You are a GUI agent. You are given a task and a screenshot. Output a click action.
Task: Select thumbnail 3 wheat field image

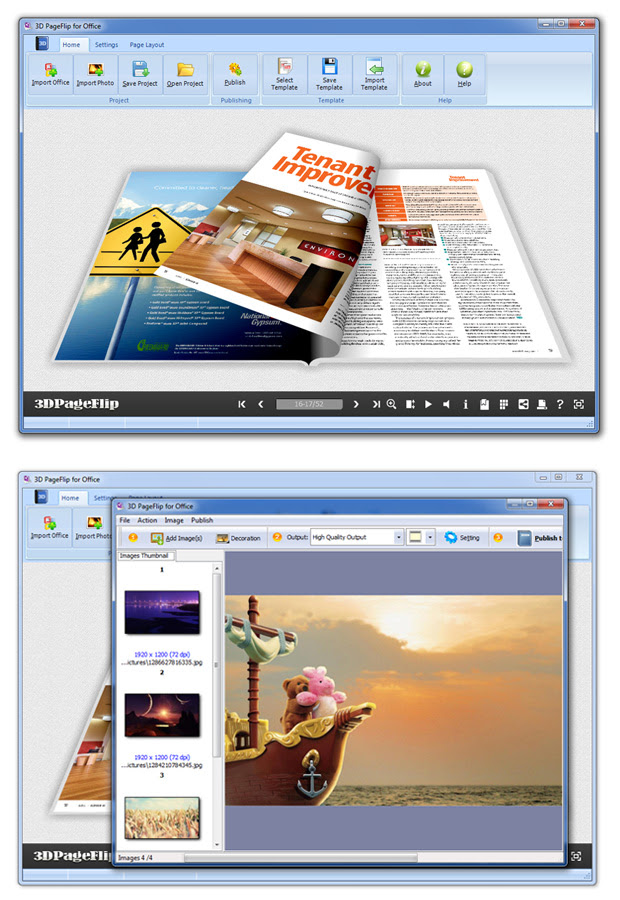click(162, 818)
